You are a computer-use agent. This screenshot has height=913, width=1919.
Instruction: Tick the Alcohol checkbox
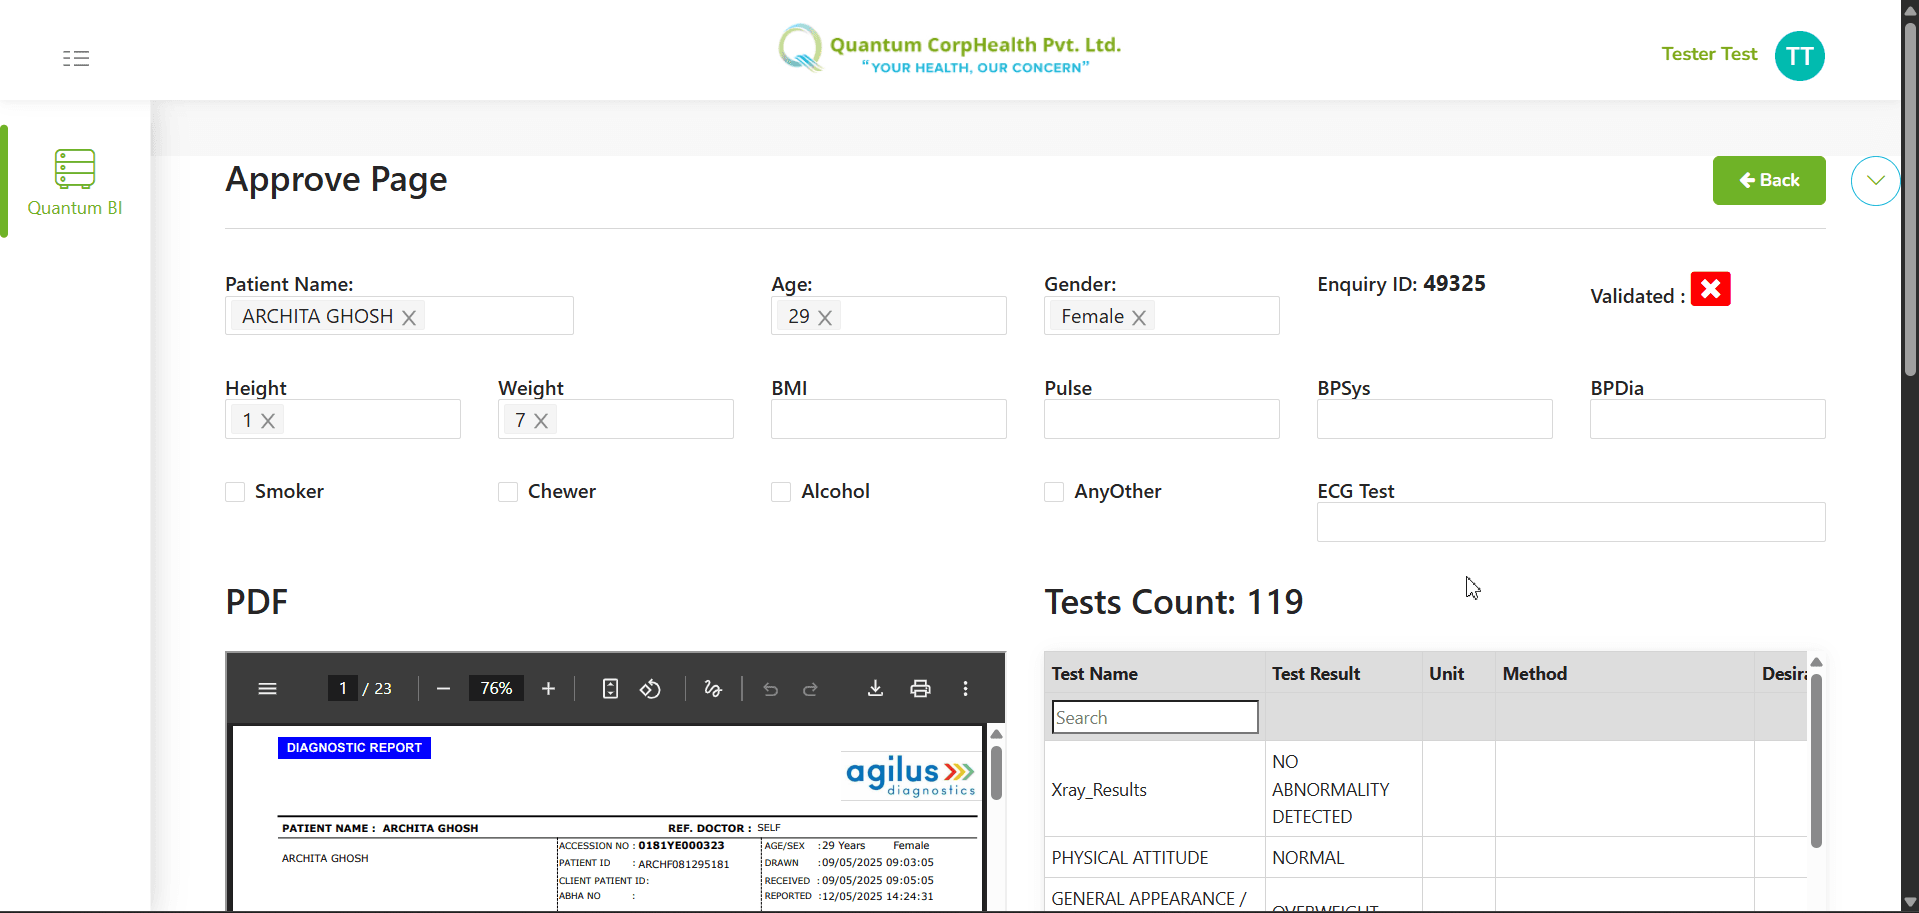[x=781, y=492]
